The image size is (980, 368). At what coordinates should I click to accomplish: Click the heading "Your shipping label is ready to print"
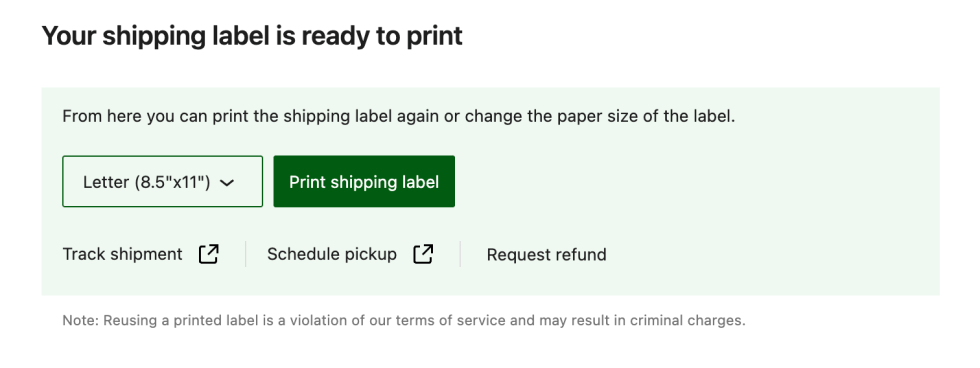[252, 36]
